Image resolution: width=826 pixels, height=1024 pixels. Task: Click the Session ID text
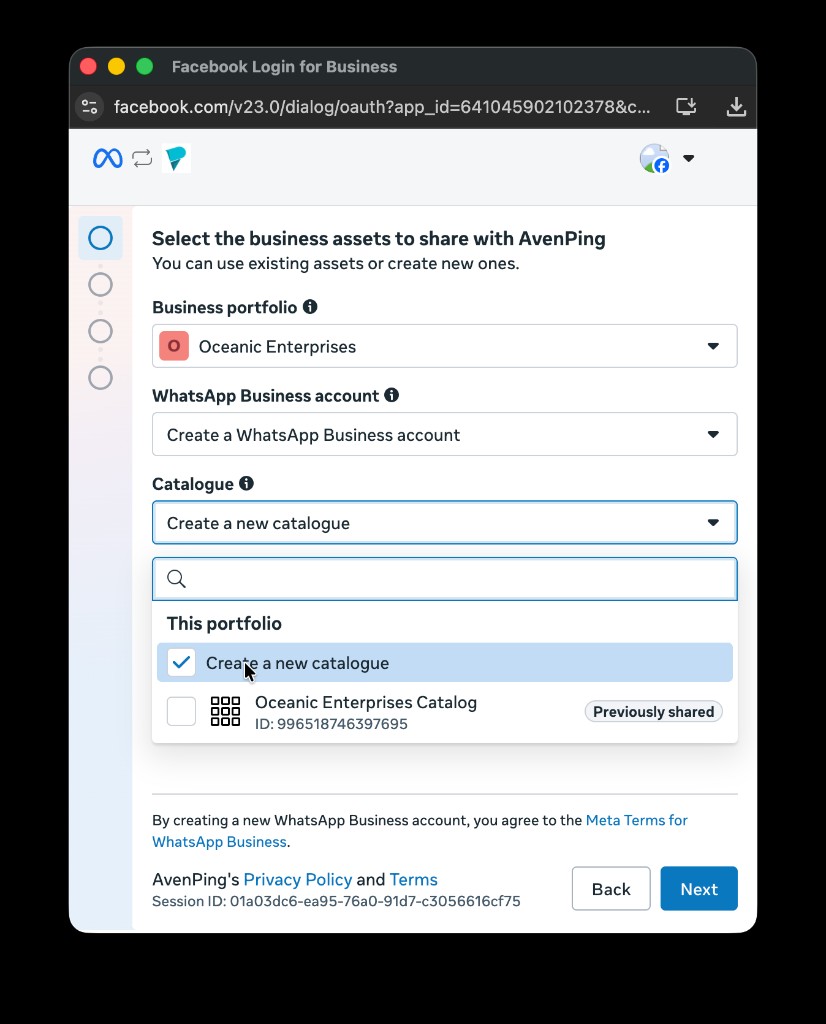[336, 901]
